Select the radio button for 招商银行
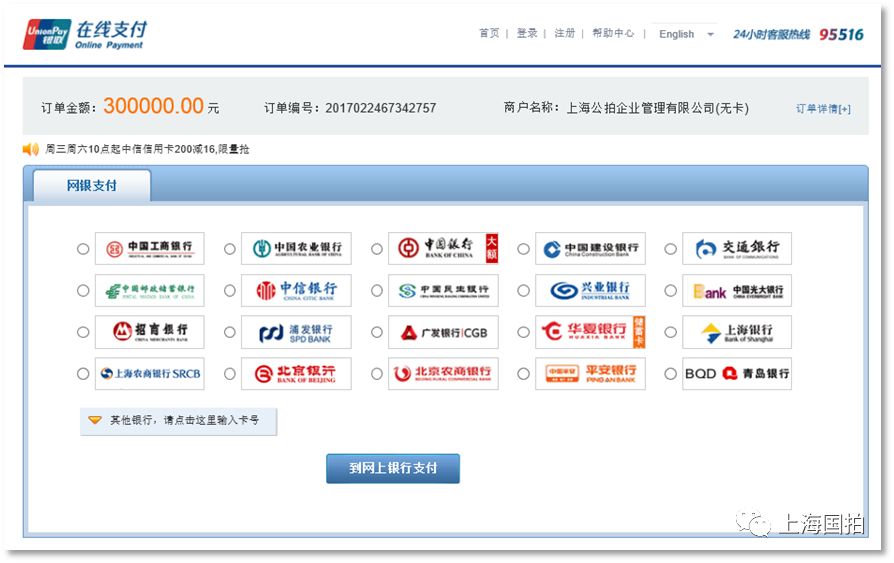This screenshot has height=563, width=894. 83,332
